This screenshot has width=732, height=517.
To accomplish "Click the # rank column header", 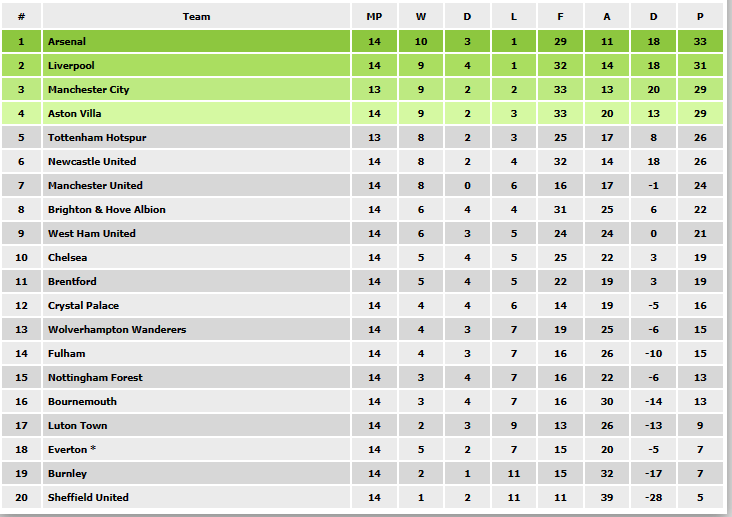I will 21,16.
